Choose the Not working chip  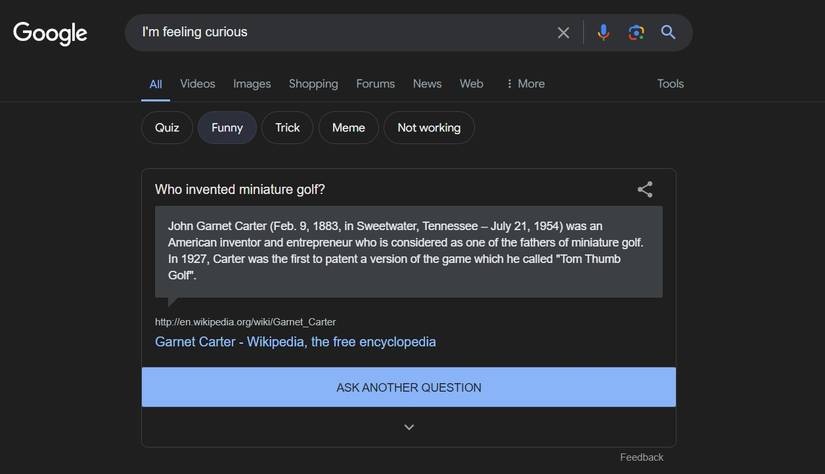428,128
